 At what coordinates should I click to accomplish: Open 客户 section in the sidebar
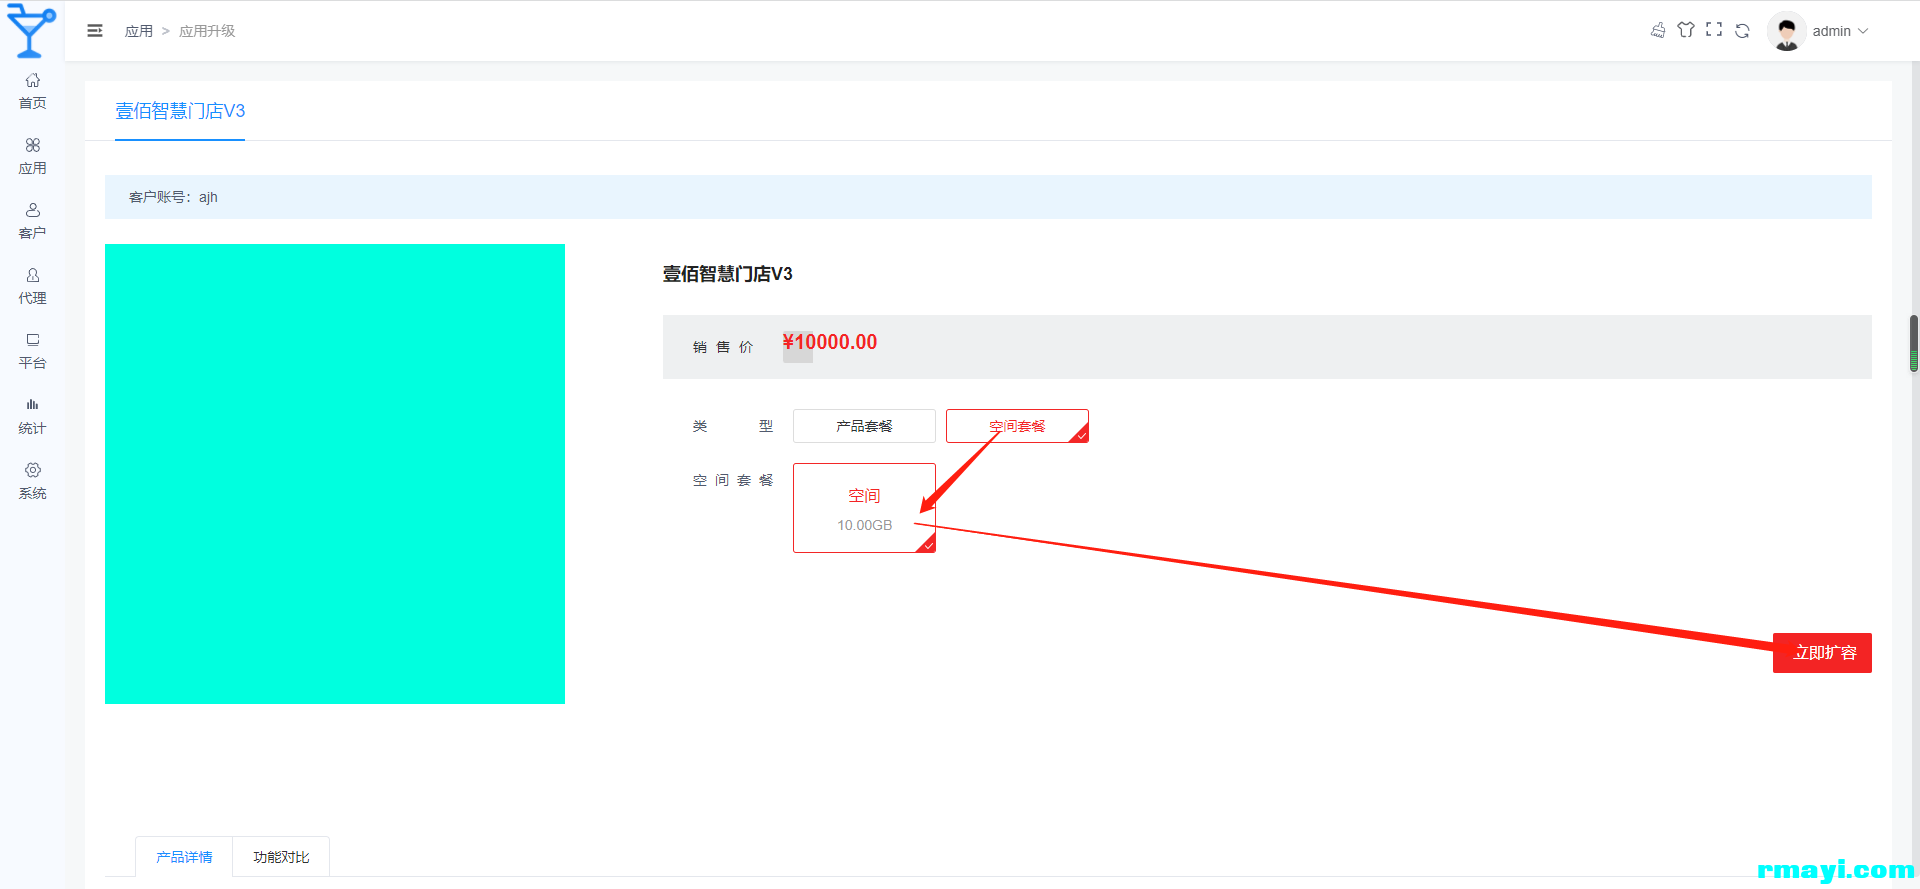[32, 221]
